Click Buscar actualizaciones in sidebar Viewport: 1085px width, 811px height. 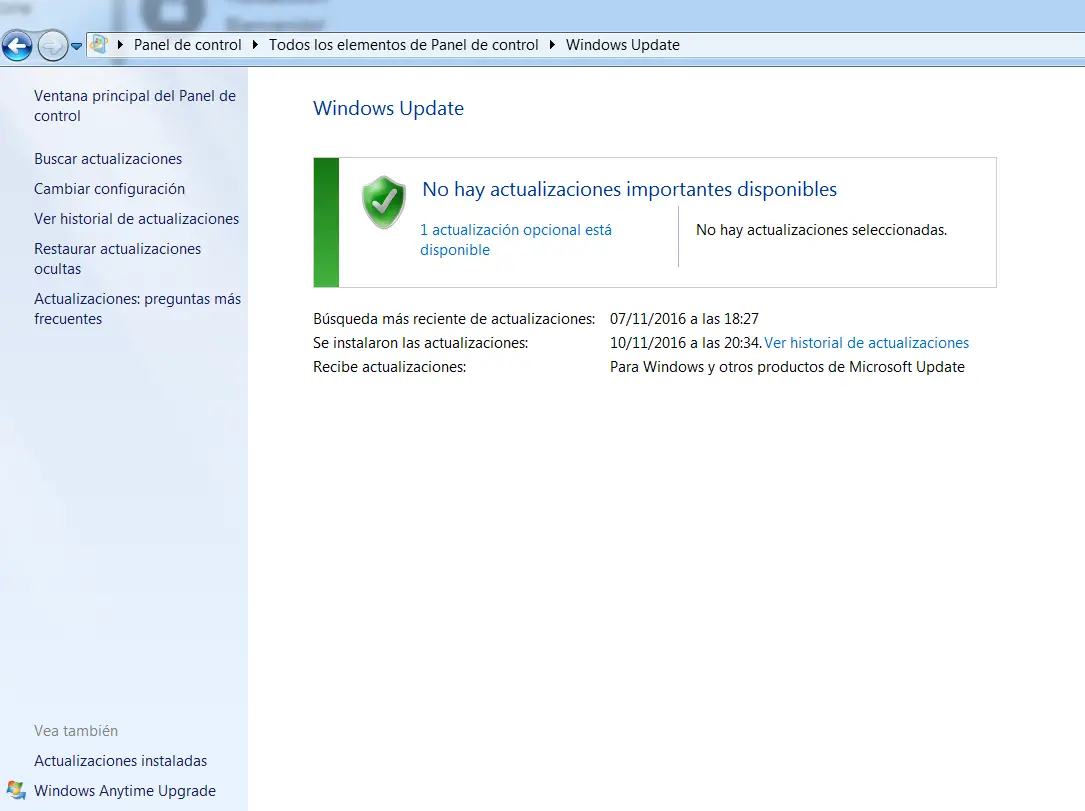[x=108, y=159]
